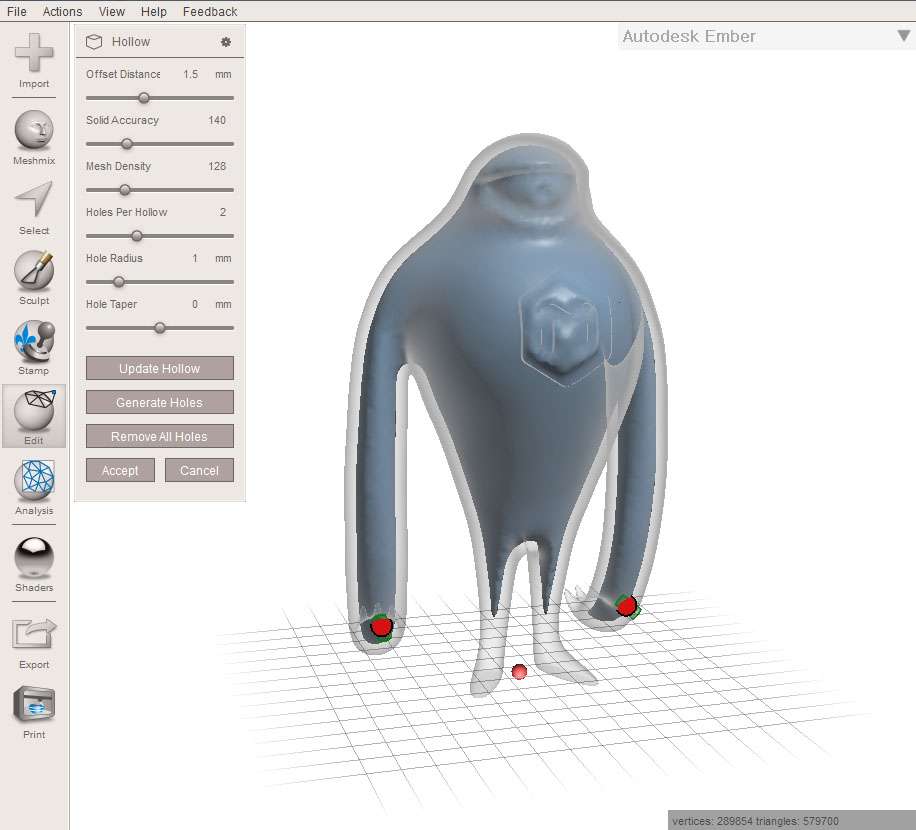Open the Actions menu

pos(63,11)
